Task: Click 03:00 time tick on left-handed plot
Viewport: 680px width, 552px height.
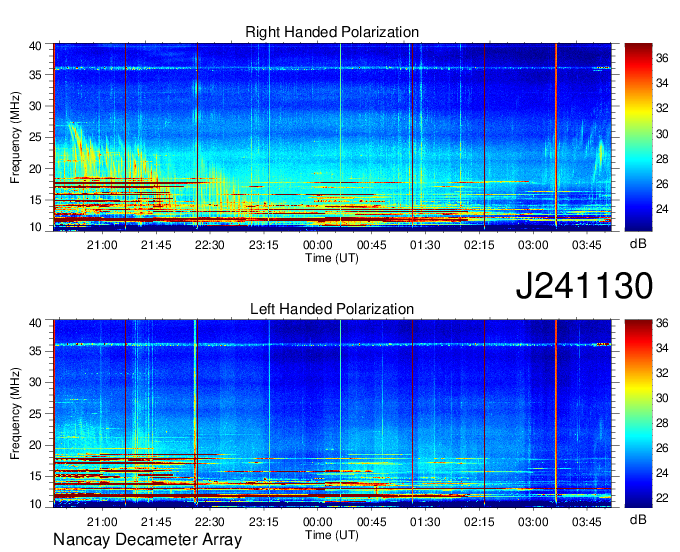Action: [533, 522]
